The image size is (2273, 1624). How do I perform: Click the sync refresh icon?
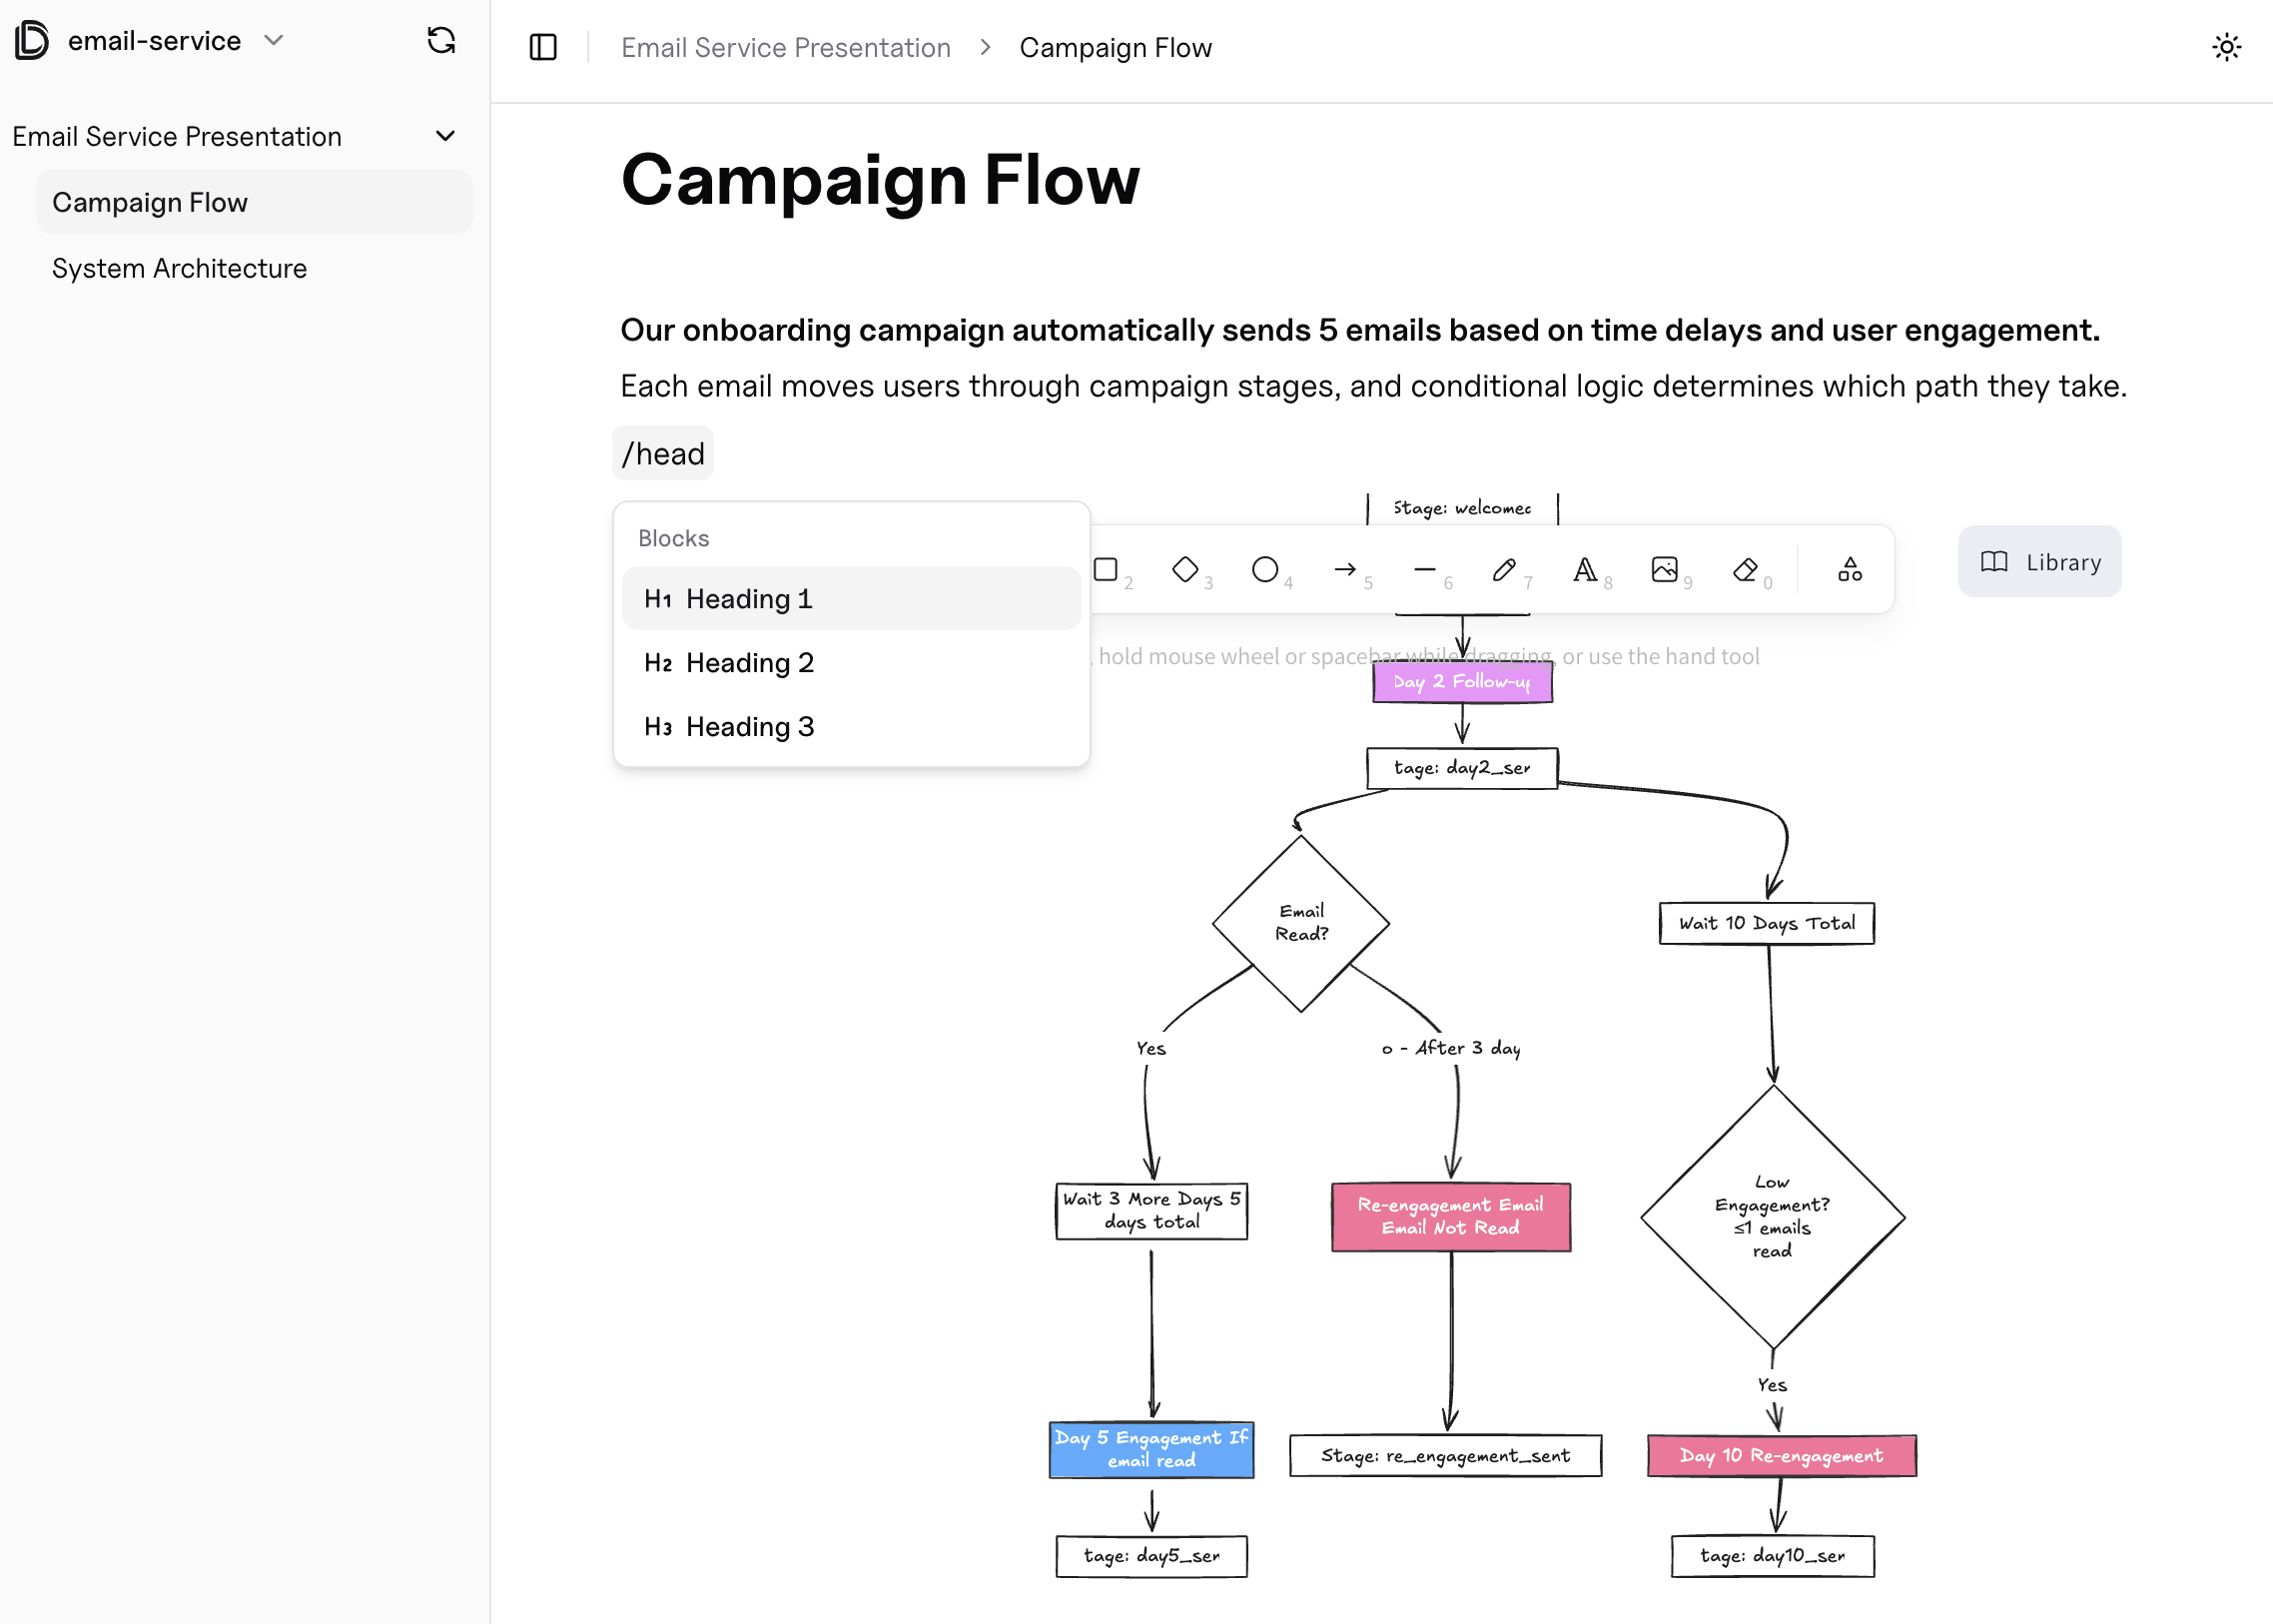[441, 41]
